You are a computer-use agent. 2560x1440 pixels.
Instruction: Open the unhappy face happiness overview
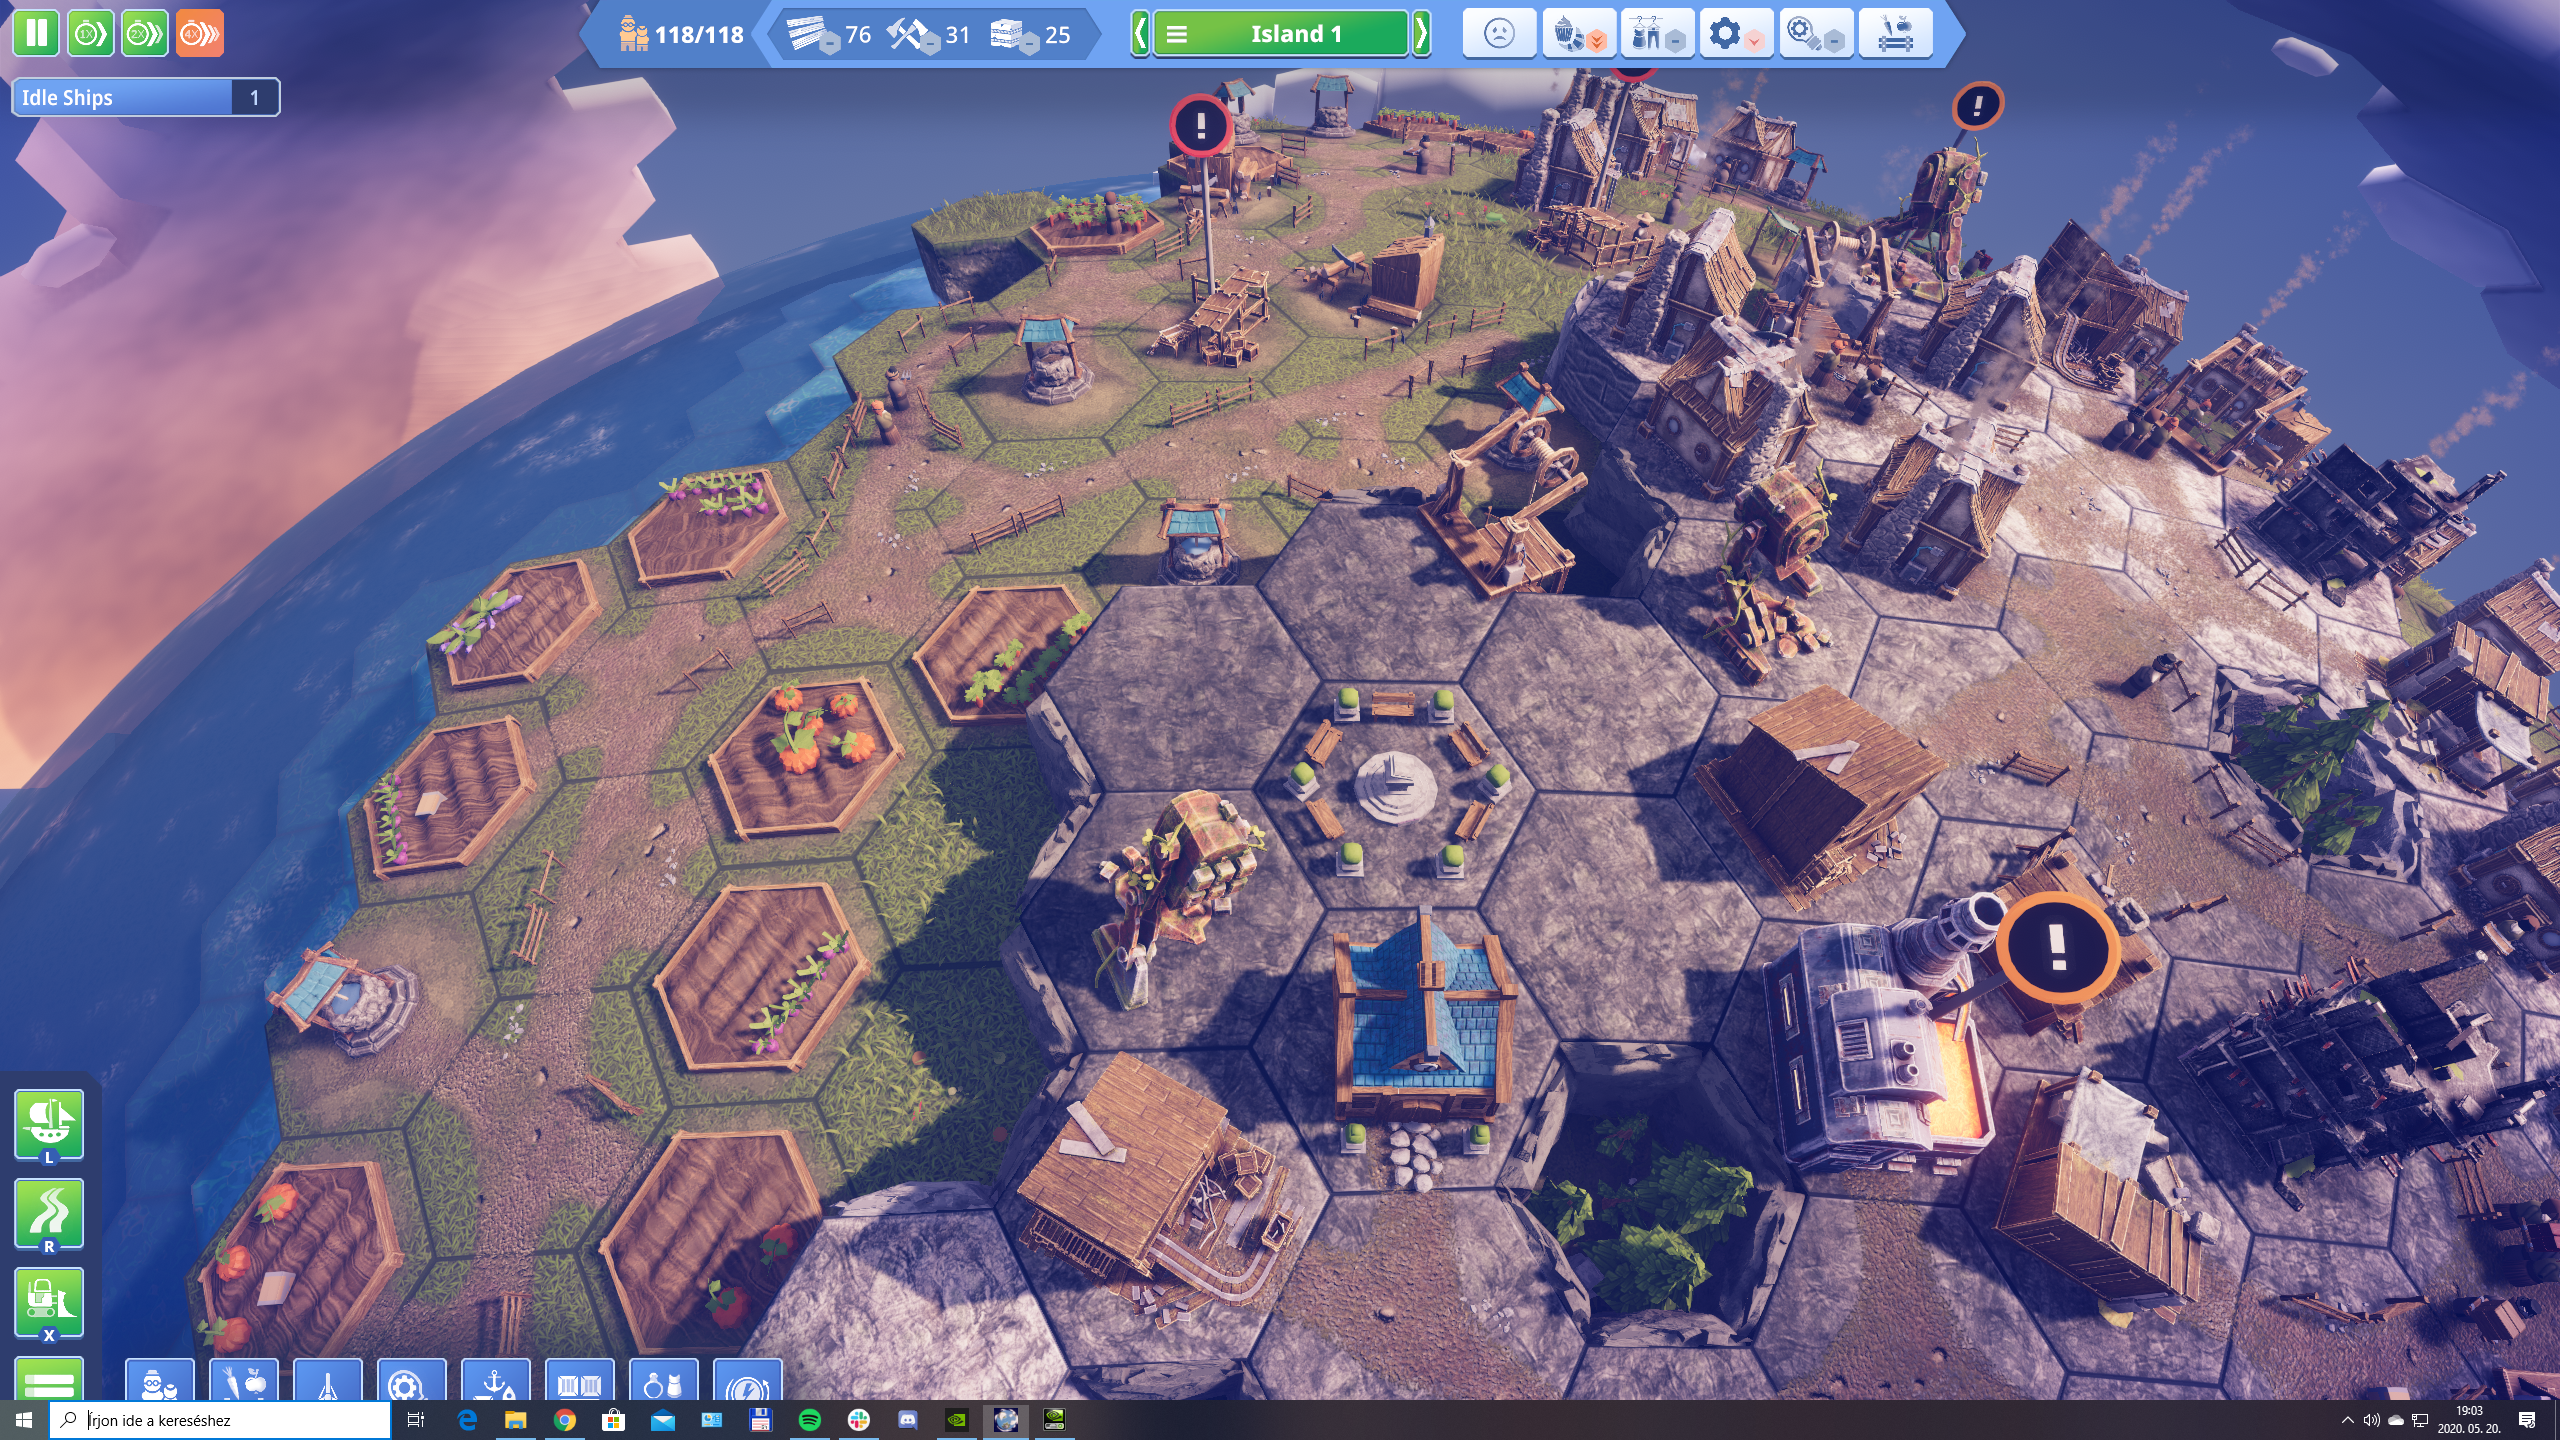[x=1499, y=33]
